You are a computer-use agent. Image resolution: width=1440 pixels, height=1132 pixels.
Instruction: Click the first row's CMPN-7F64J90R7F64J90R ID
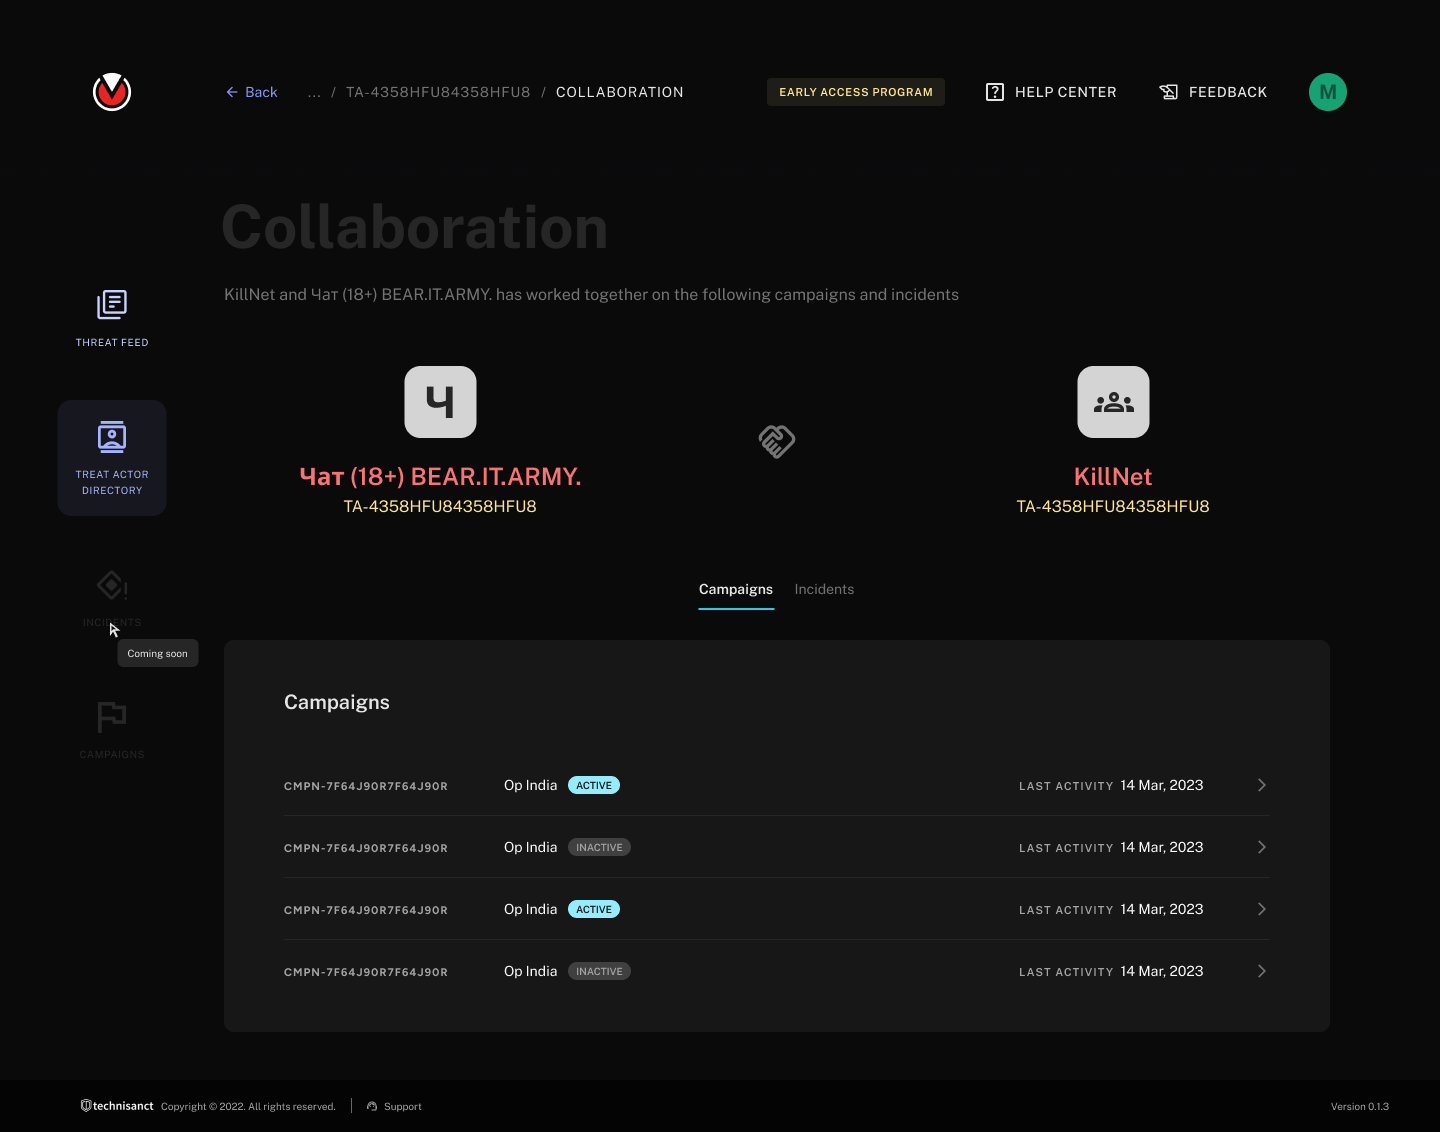[x=366, y=786]
